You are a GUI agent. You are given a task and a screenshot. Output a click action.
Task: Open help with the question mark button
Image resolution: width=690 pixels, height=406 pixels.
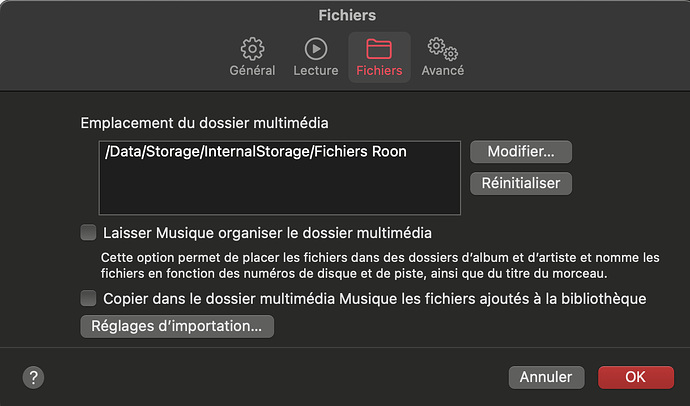pos(33,377)
